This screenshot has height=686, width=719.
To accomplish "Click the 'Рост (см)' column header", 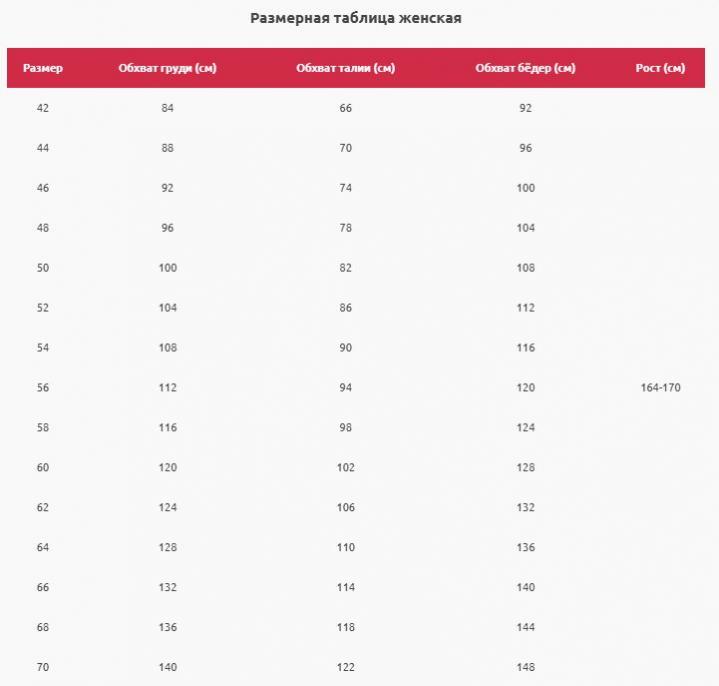I will click(660, 69).
